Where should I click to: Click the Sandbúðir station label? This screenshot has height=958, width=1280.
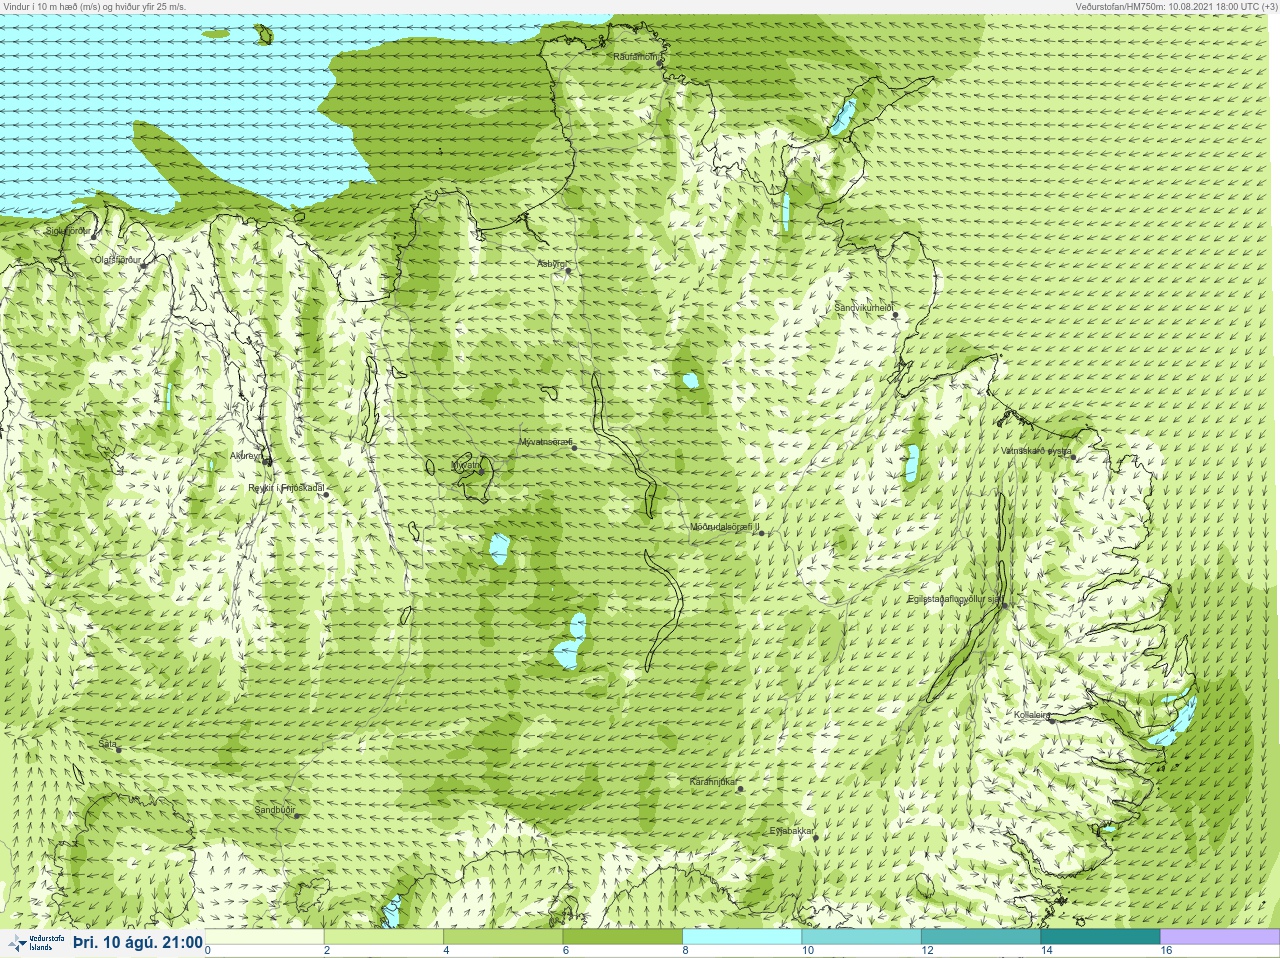275,810
